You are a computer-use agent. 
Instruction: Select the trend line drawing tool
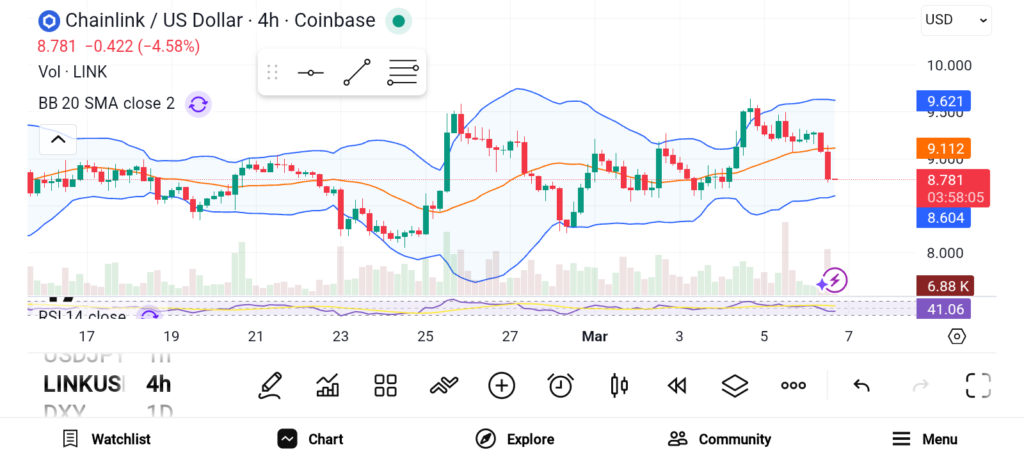356,72
